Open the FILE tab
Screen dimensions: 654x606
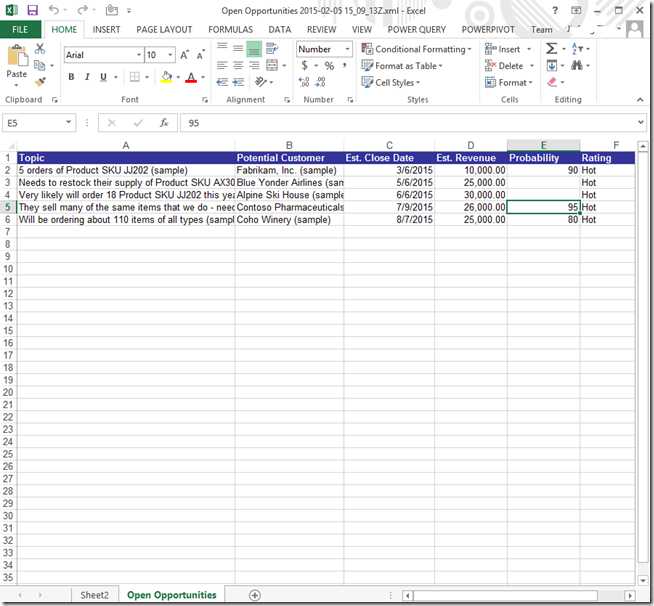(x=20, y=30)
